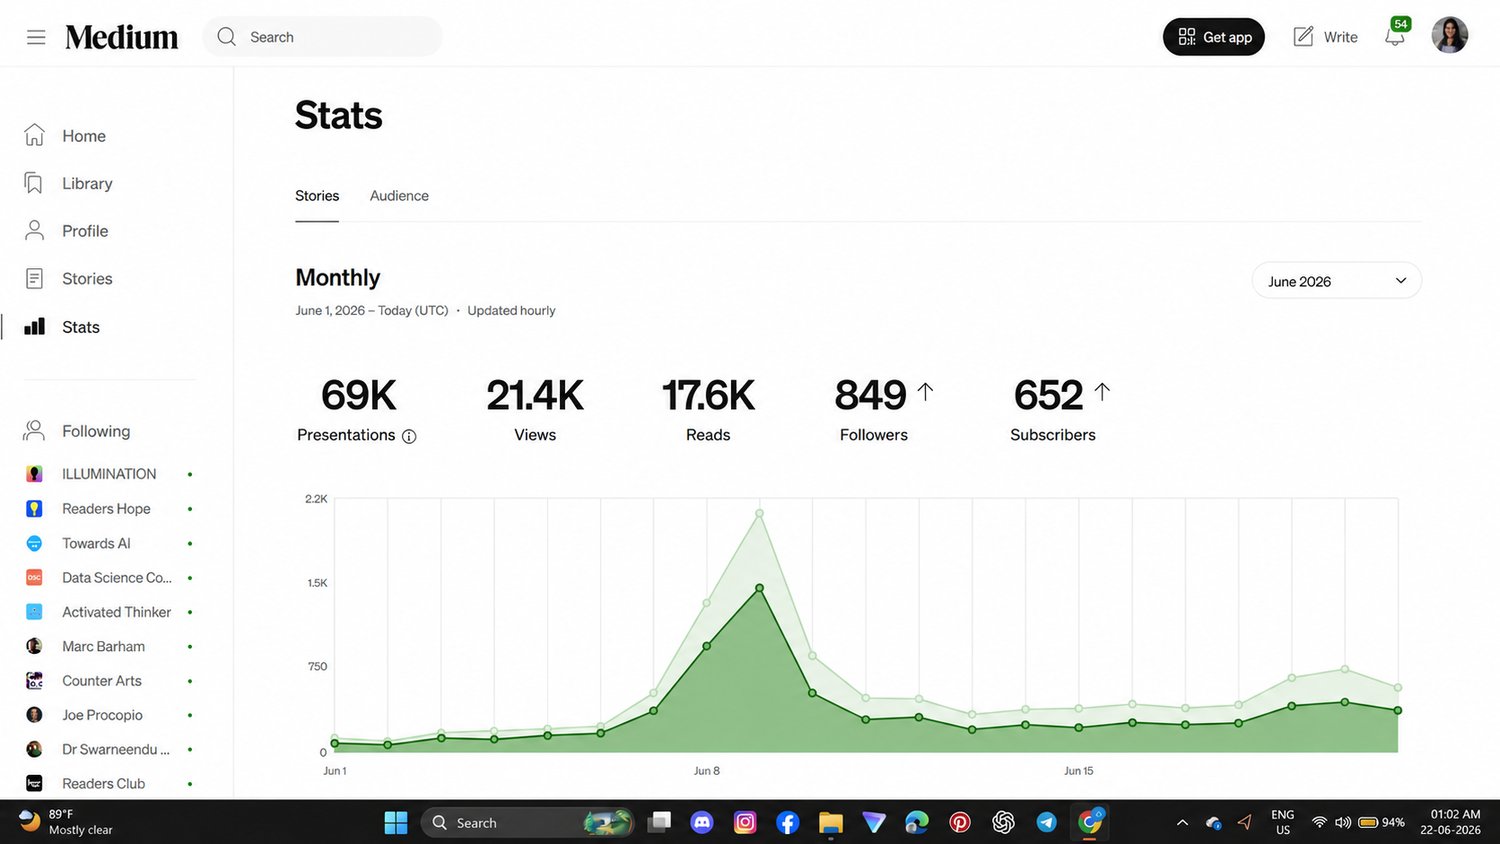Click the notifications bell icon
Image resolution: width=1500 pixels, height=844 pixels.
1394,37
